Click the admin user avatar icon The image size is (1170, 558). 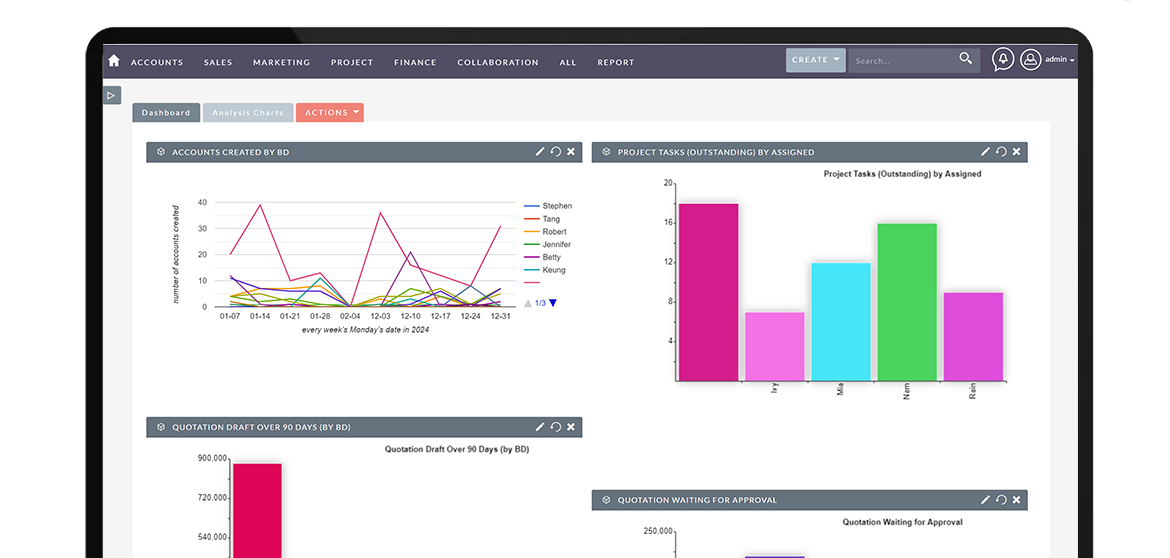pyautogui.click(x=1030, y=60)
